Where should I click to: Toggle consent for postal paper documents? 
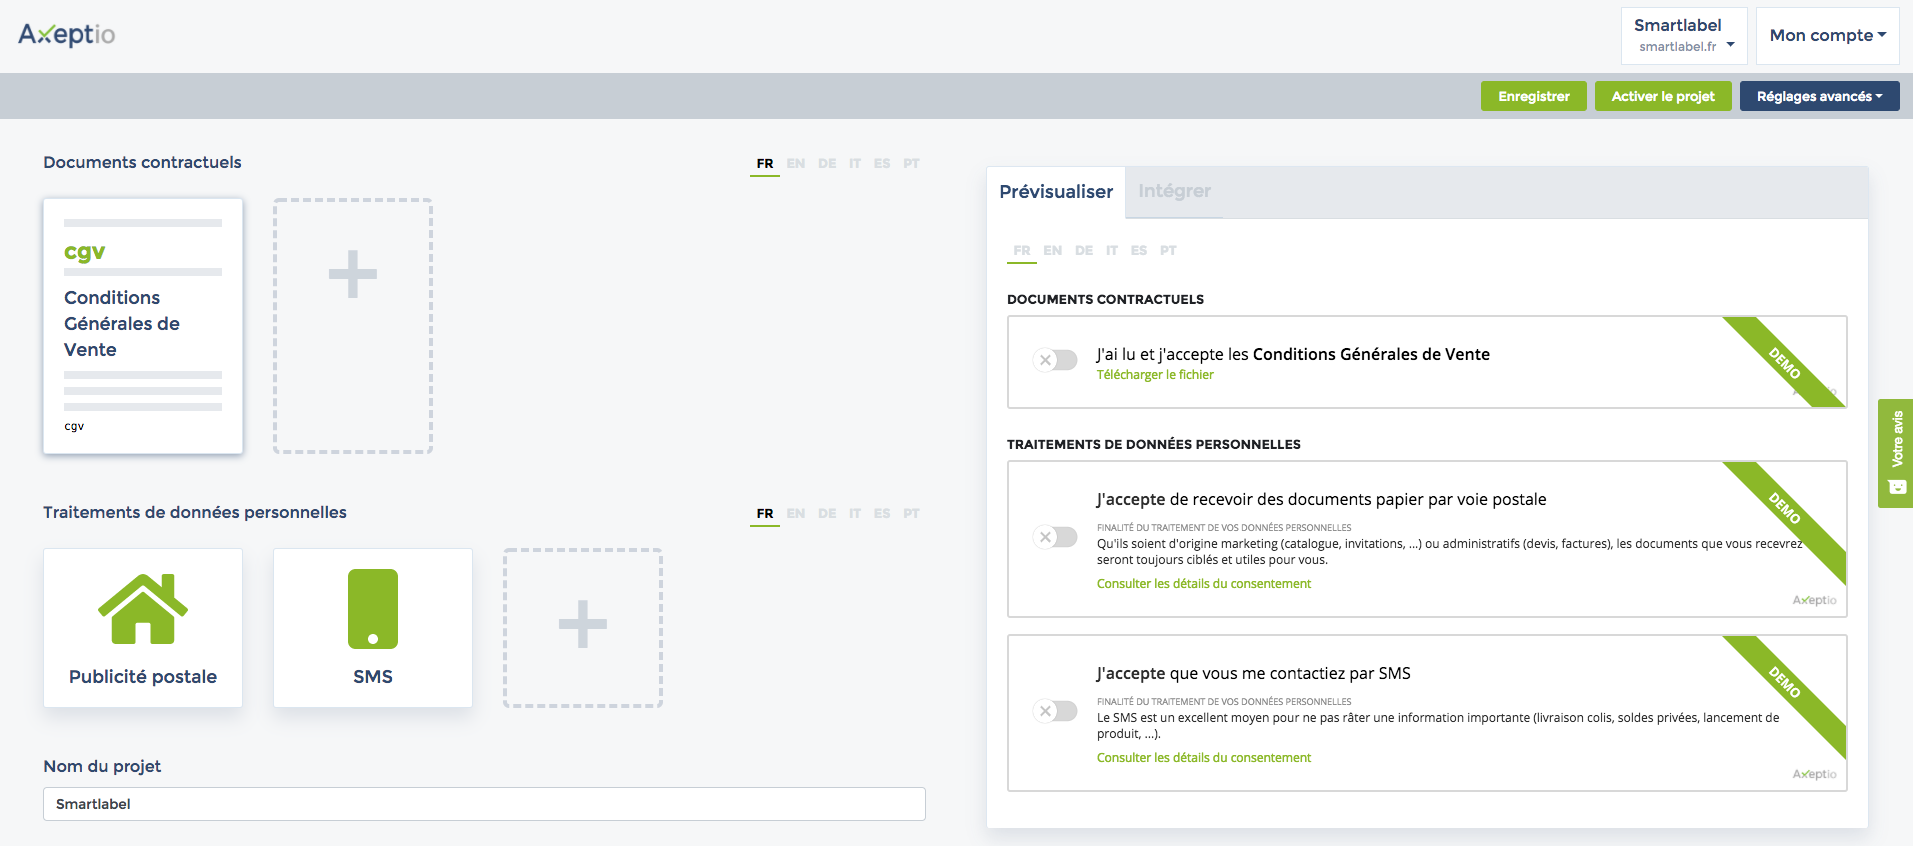point(1055,537)
